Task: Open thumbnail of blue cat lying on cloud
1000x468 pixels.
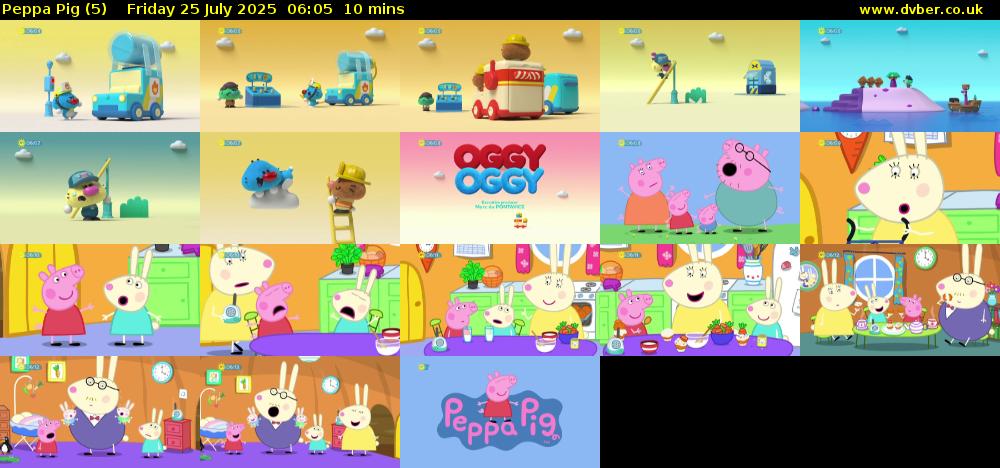Action: (x=300, y=188)
